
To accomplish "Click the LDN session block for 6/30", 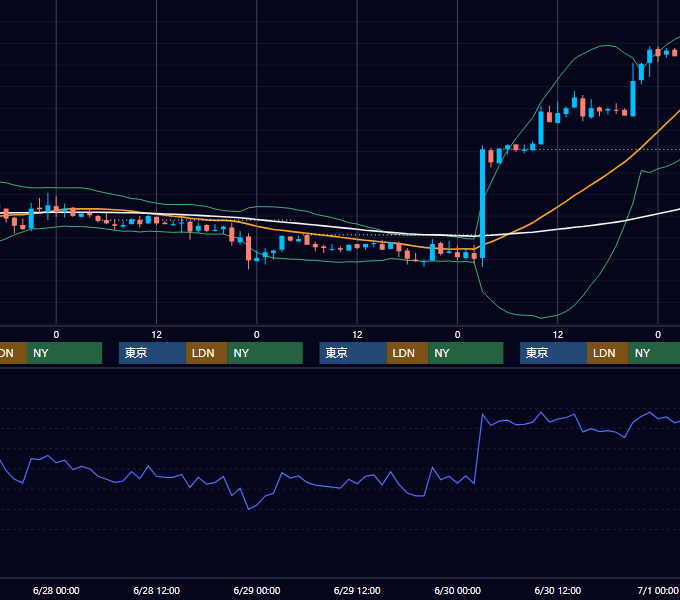I will coord(608,353).
